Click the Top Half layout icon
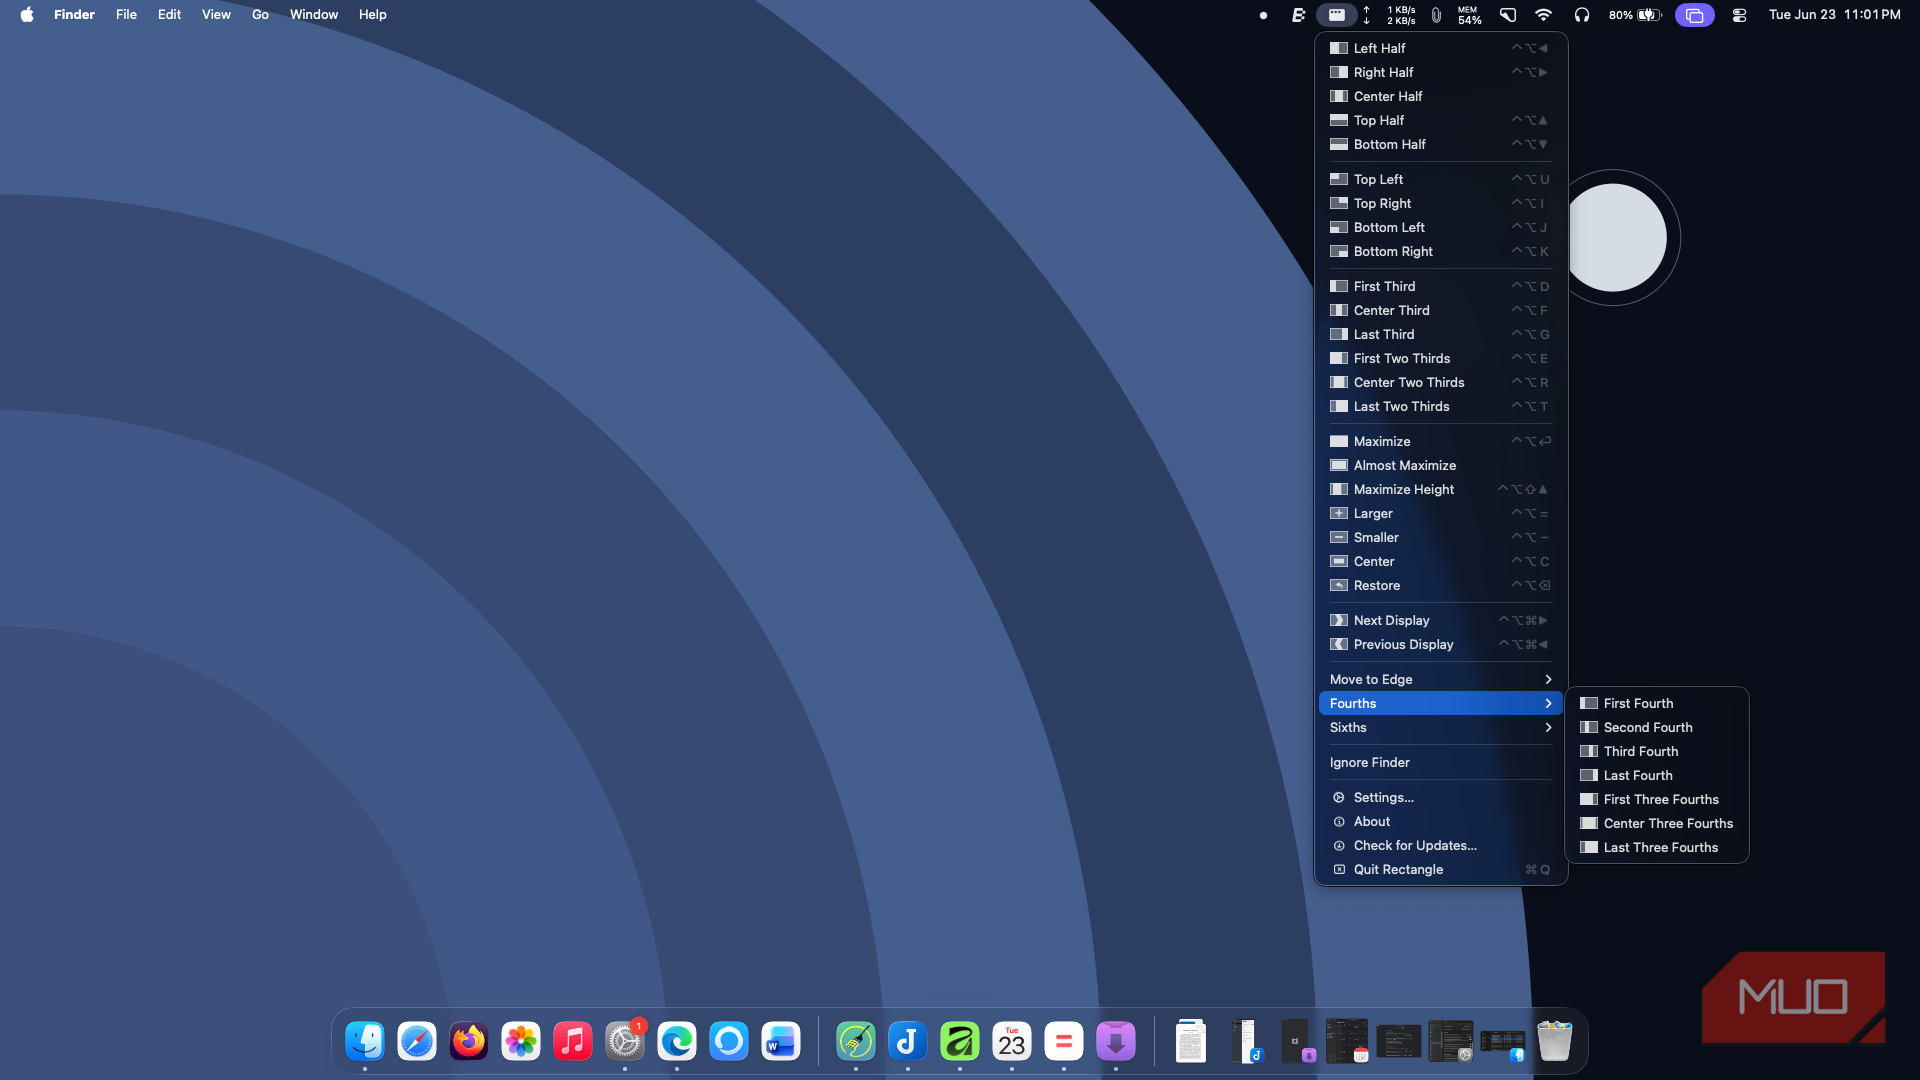1920x1080 pixels. tap(1339, 120)
